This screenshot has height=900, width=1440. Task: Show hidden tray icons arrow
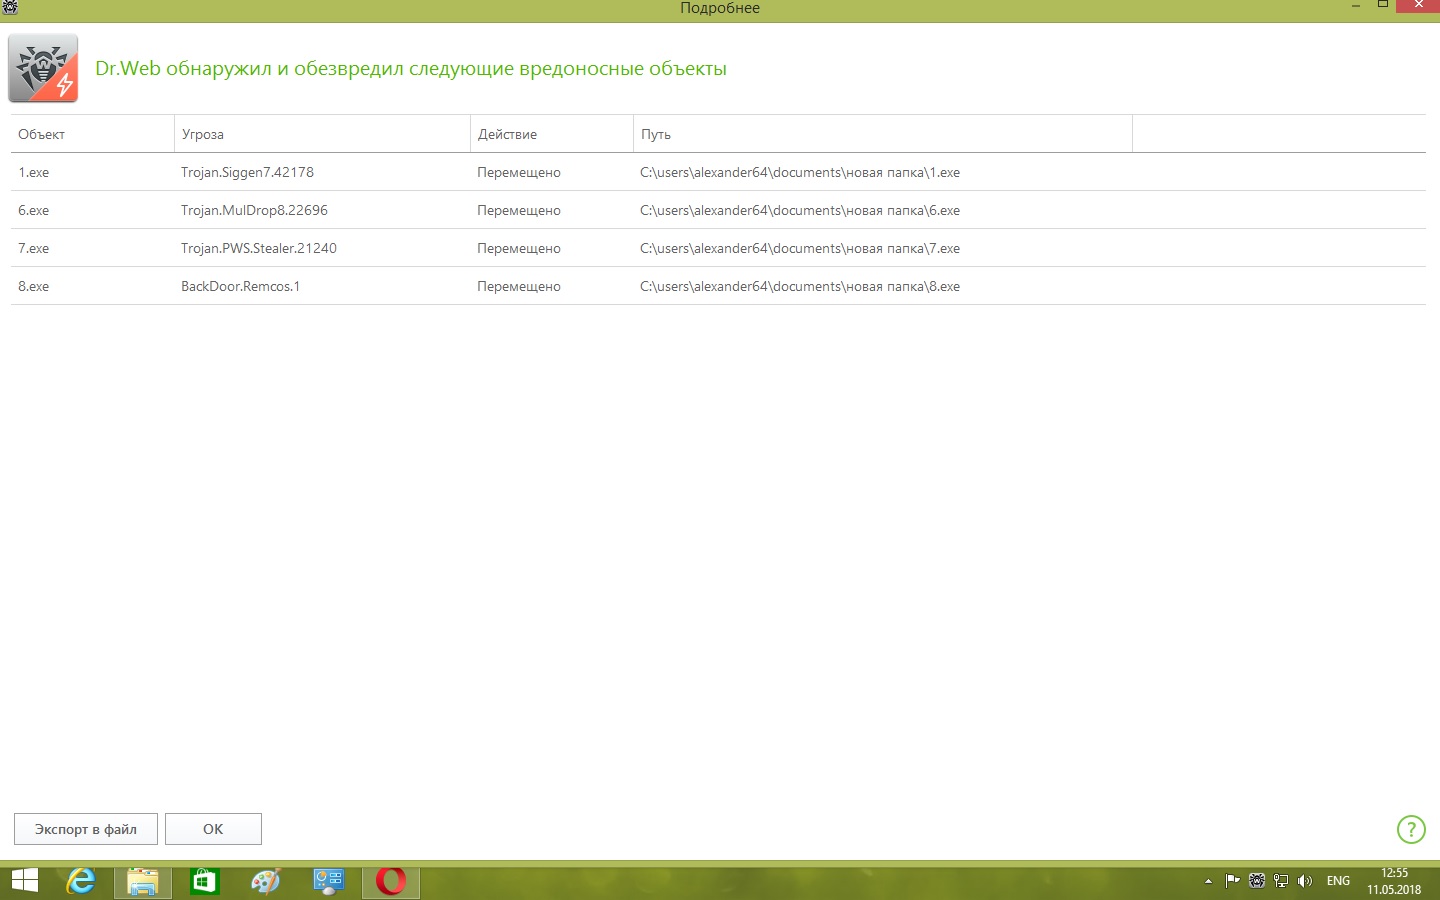(1208, 881)
